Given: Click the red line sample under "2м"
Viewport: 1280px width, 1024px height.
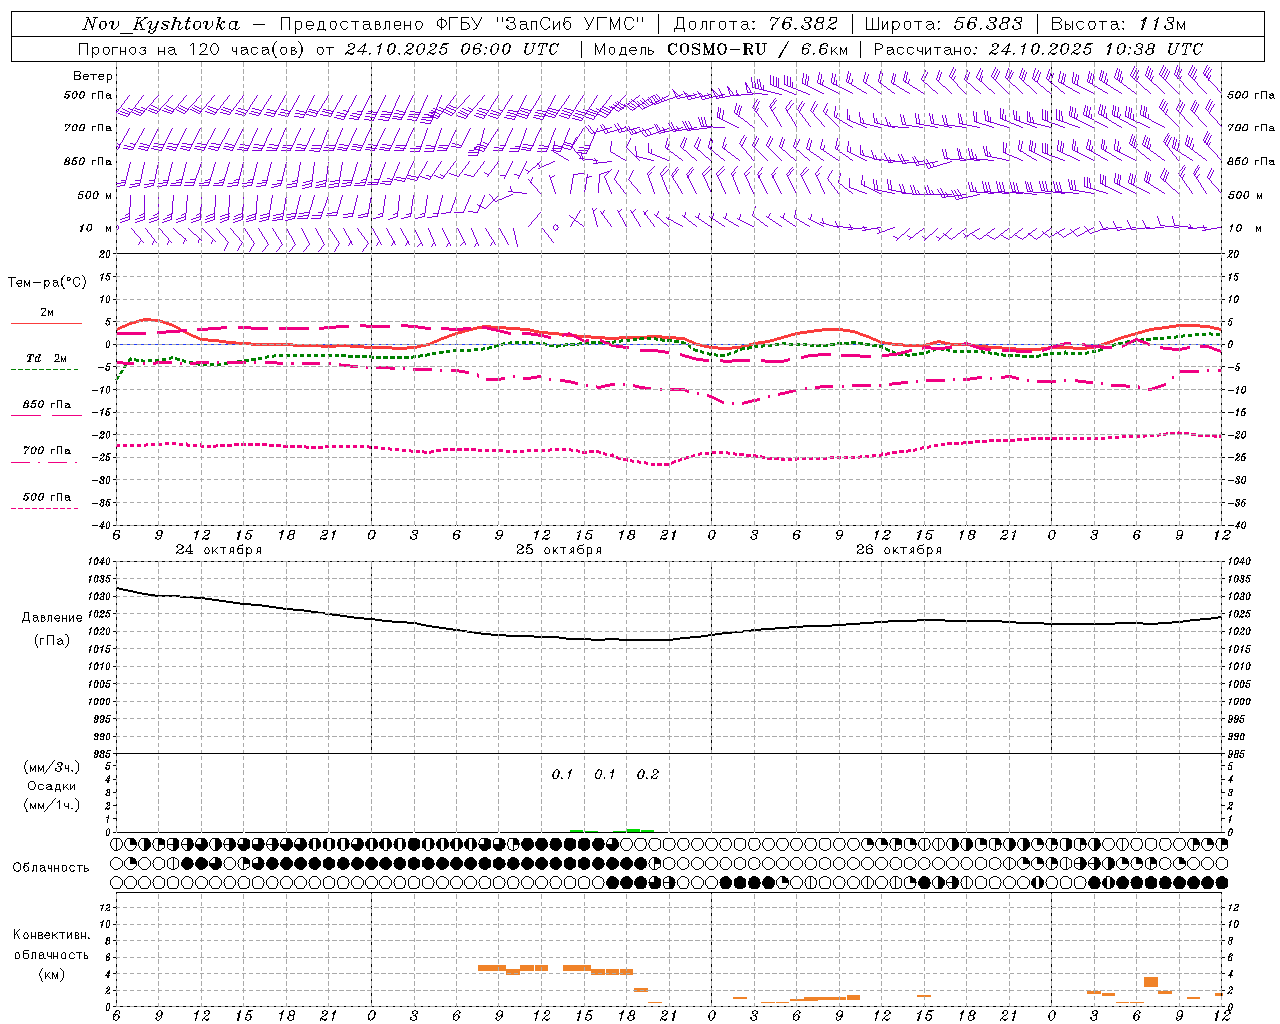Looking at the screenshot, I should (x=46, y=324).
